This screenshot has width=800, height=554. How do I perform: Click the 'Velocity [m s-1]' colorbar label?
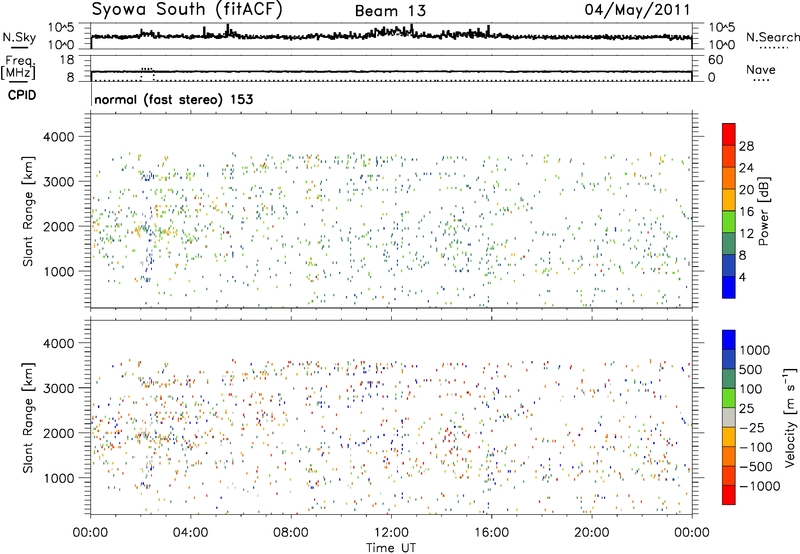click(x=790, y=417)
